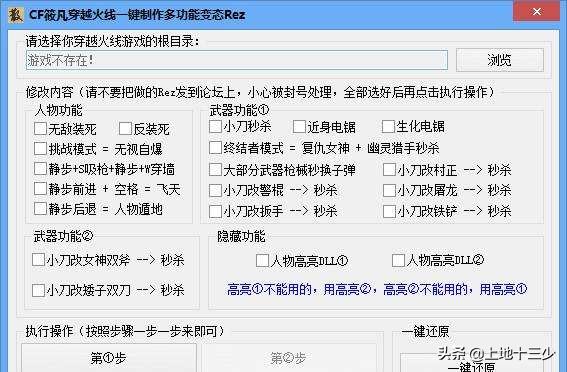Click the window title text
Viewport: 567px width, 372px height.
point(137,15)
